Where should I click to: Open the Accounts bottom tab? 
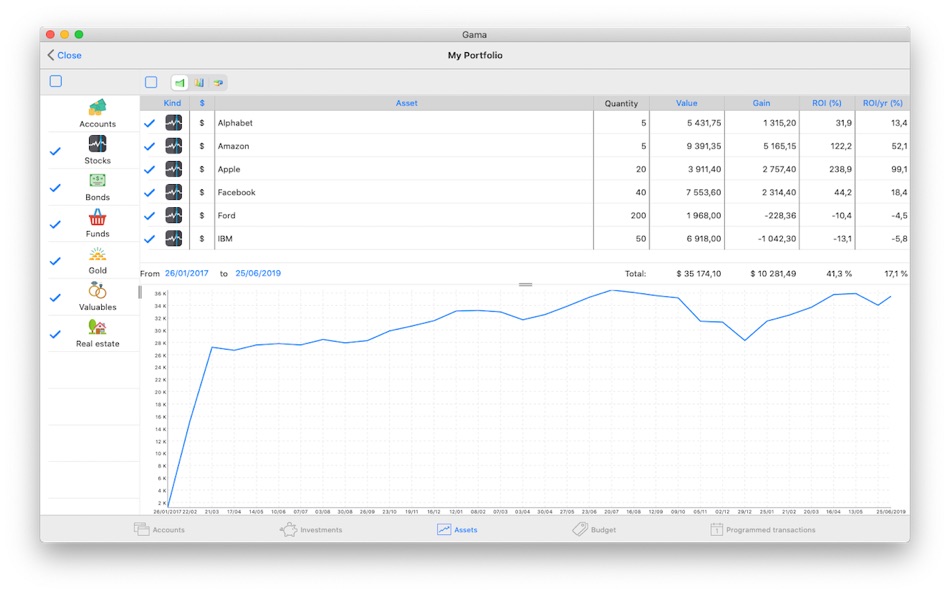pos(159,529)
